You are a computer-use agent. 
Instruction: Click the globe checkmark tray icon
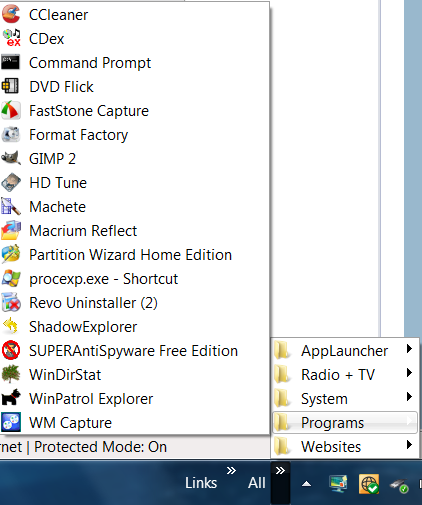click(x=369, y=484)
